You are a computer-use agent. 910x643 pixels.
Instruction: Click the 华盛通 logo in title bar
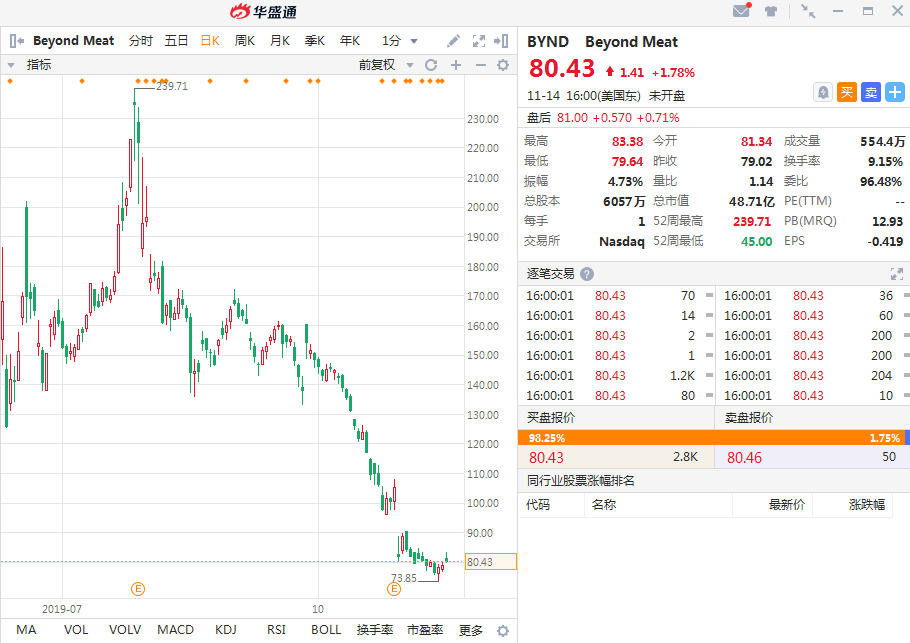coord(263,12)
